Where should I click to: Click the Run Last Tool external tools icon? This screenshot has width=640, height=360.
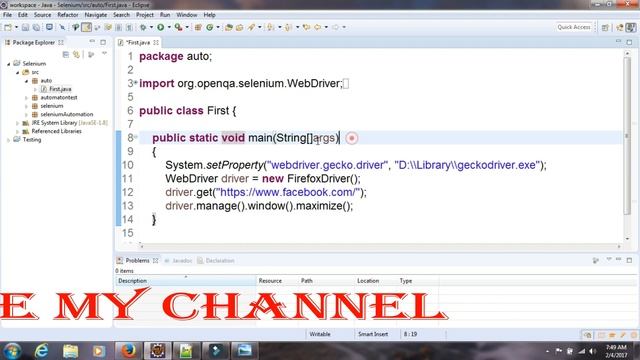click(178, 27)
